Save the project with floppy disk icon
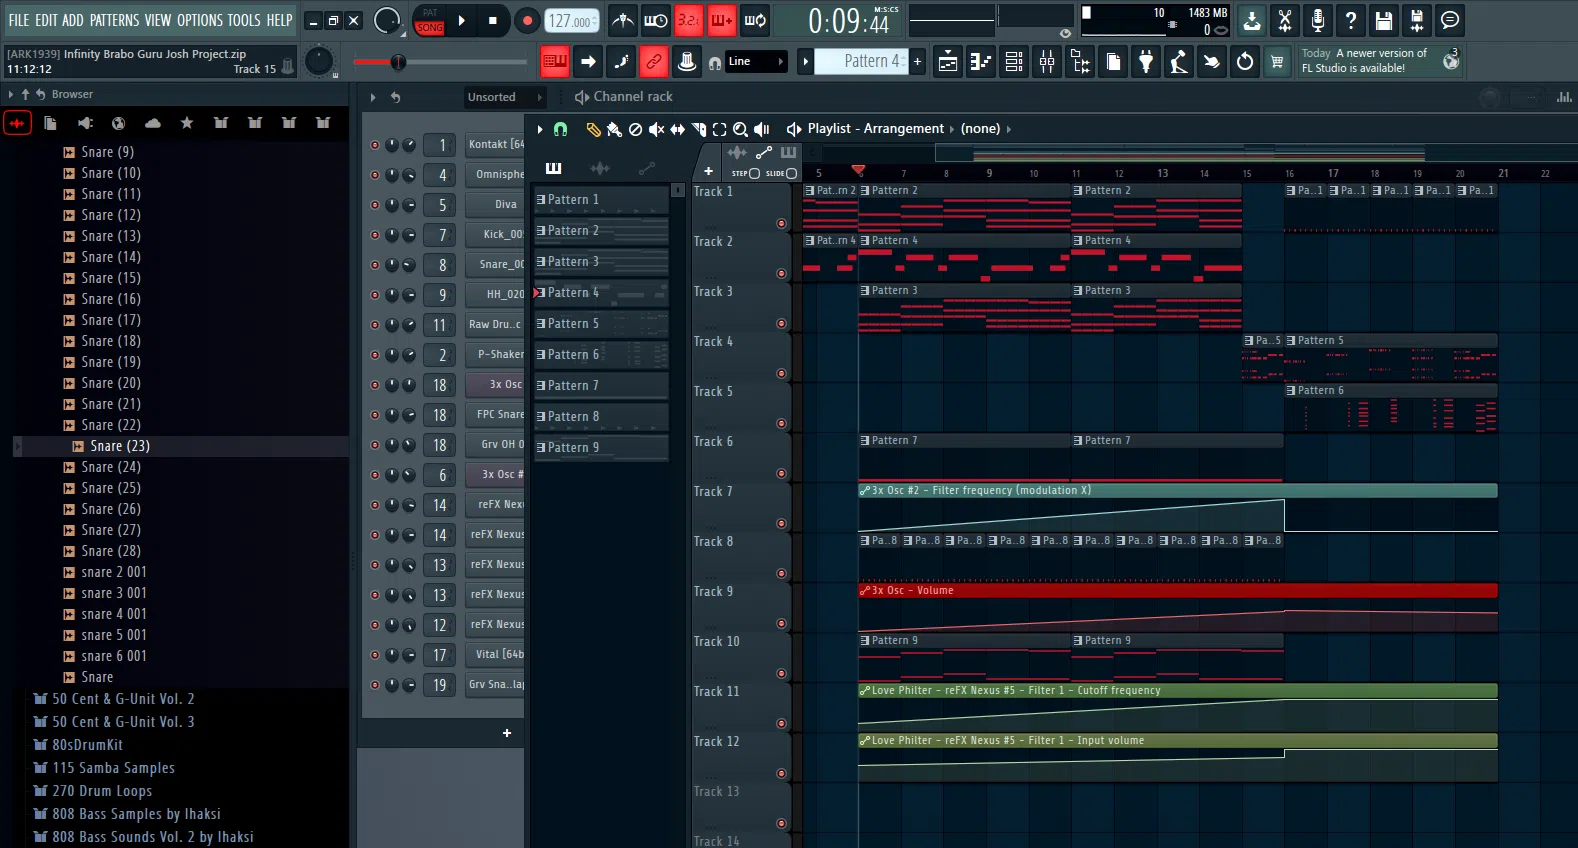The height and width of the screenshot is (848, 1578). (1384, 20)
